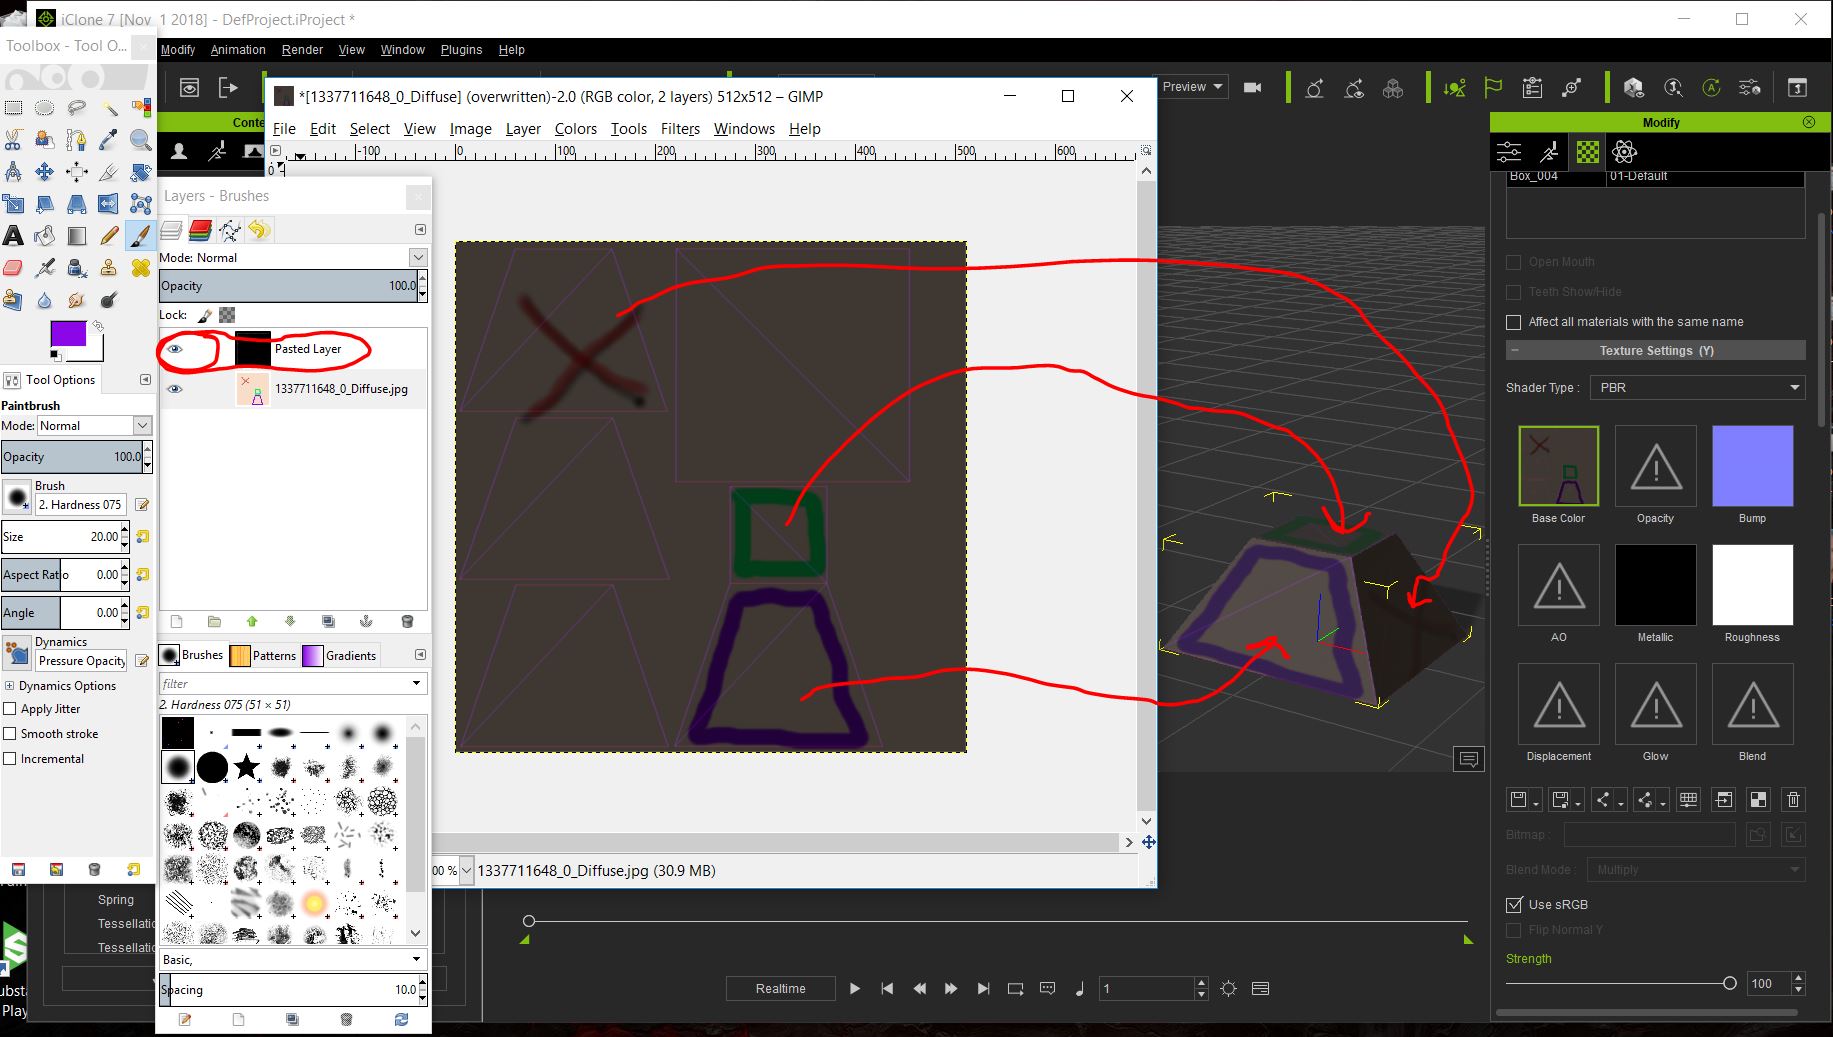This screenshot has width=1833, height=1037.
Task: Select the Free Select lasso tool
Action: 77,108
